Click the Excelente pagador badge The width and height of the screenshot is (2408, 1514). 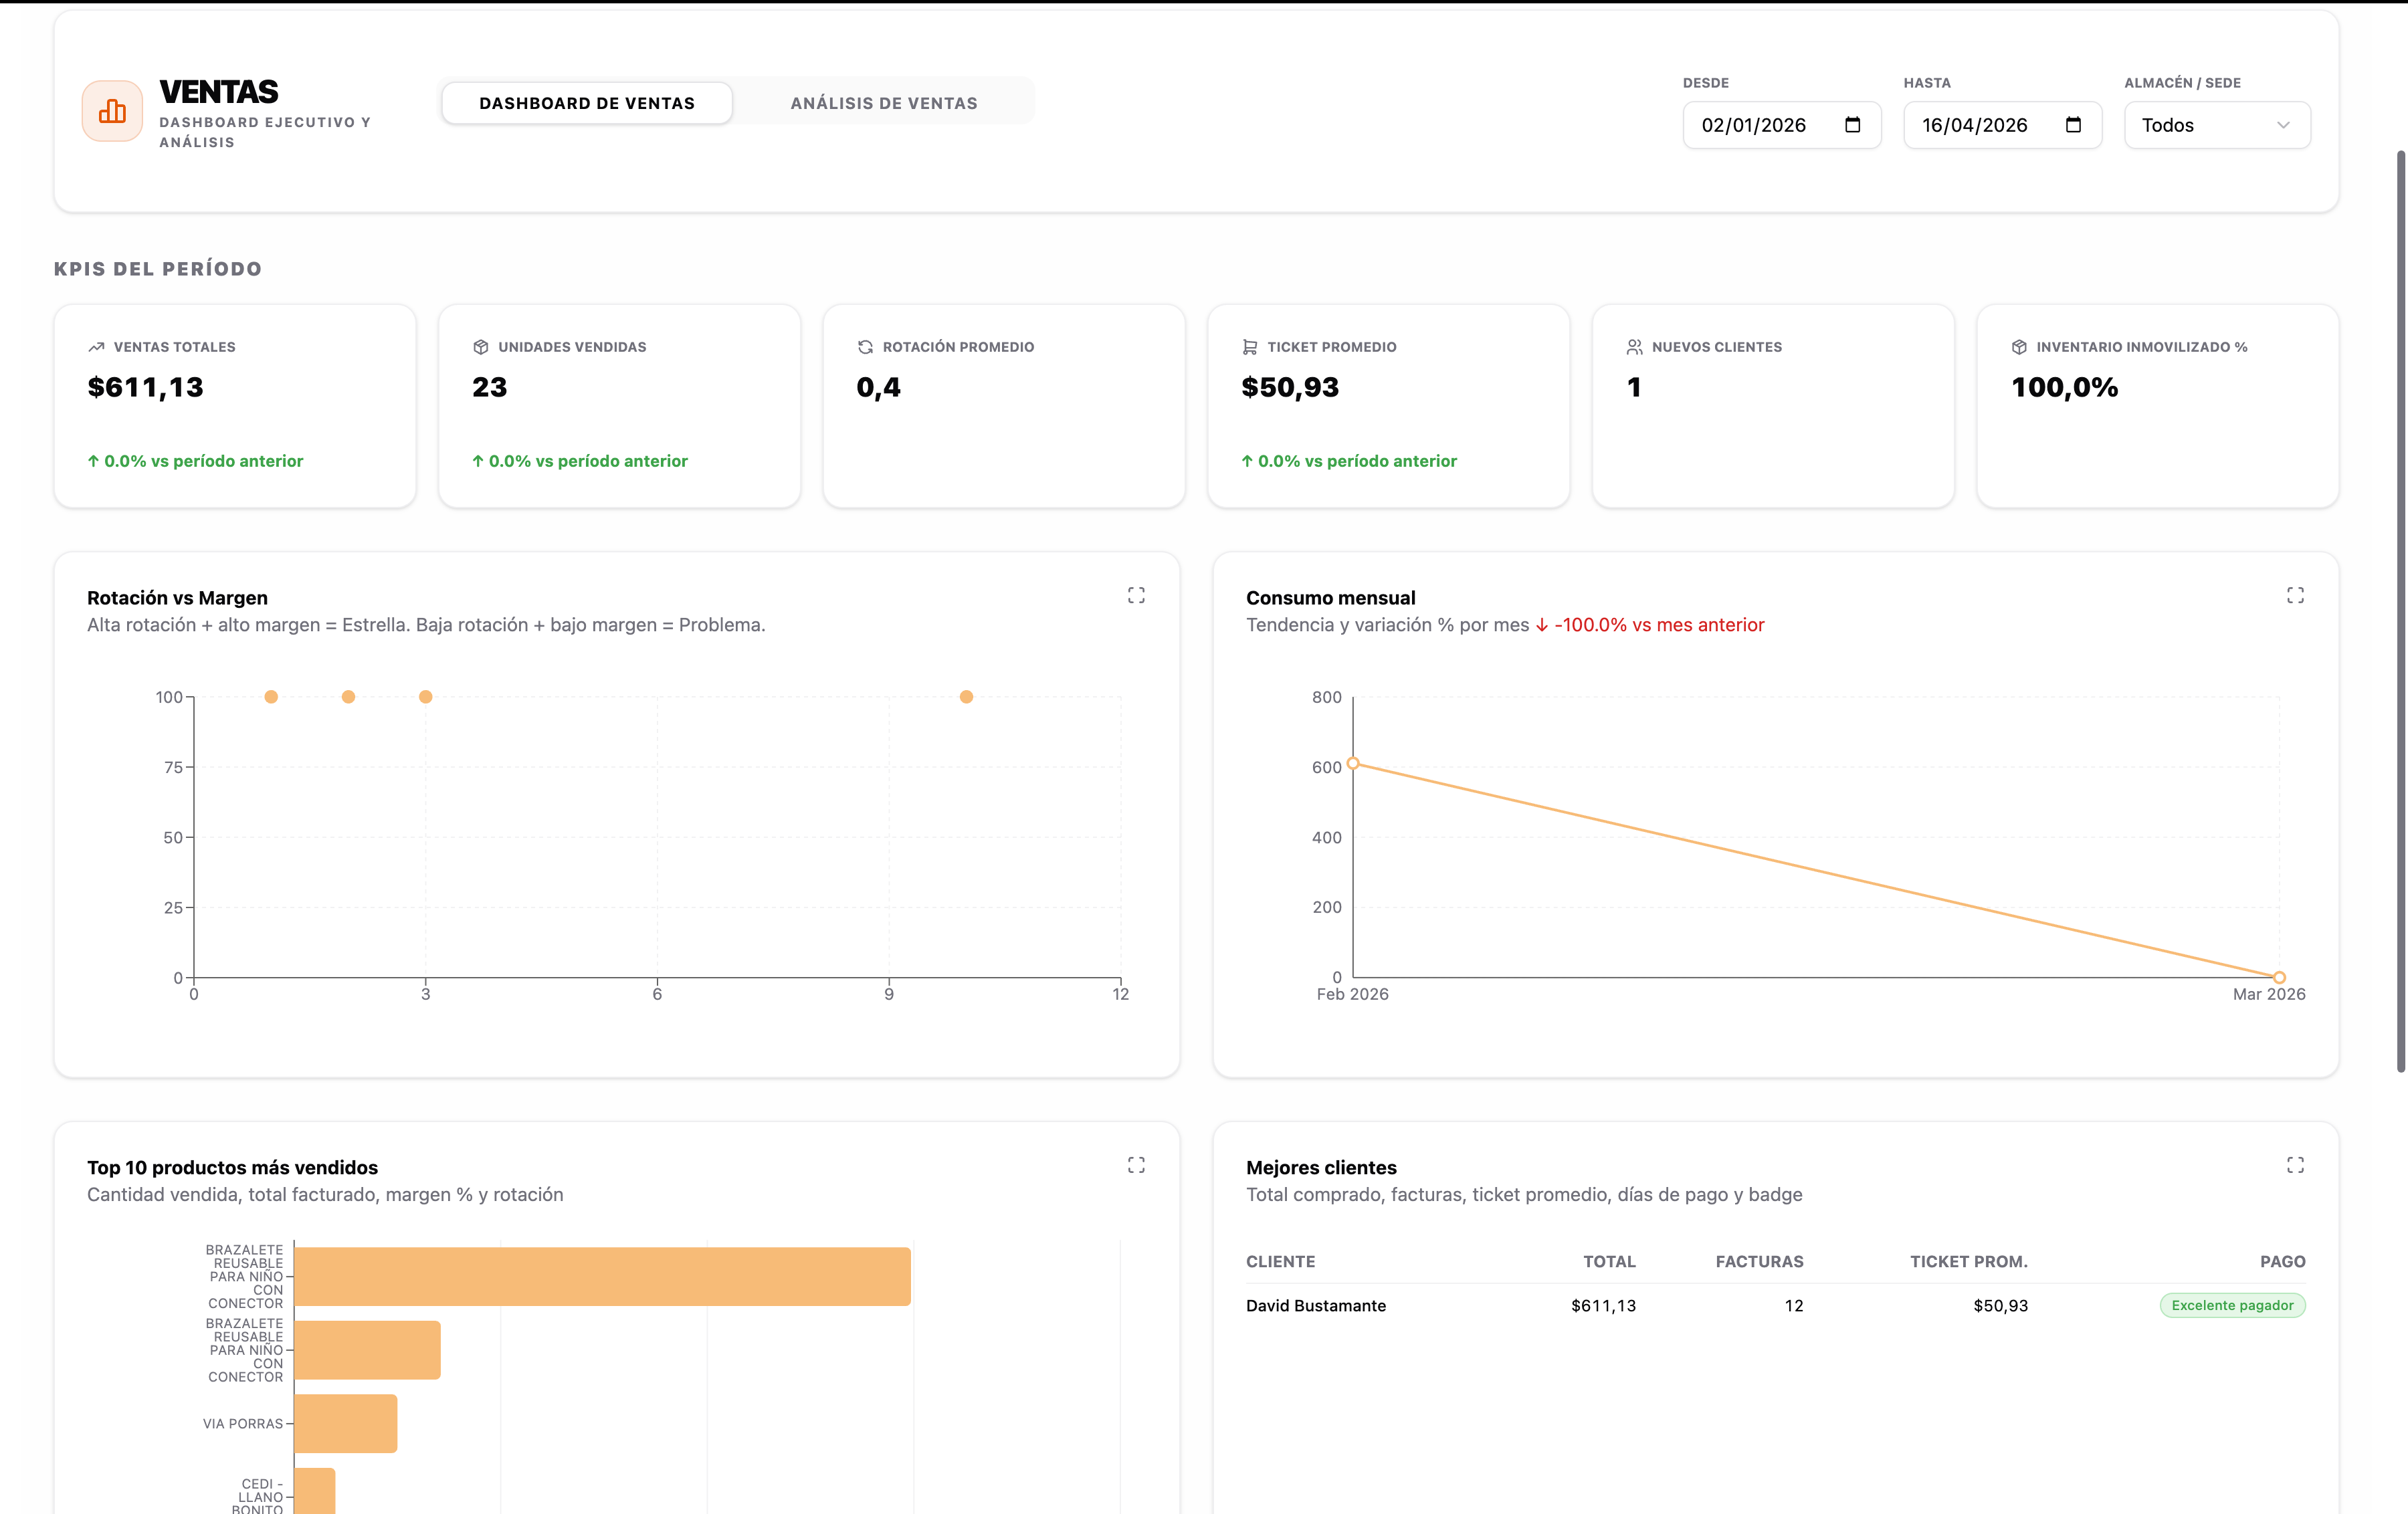2232,1306
